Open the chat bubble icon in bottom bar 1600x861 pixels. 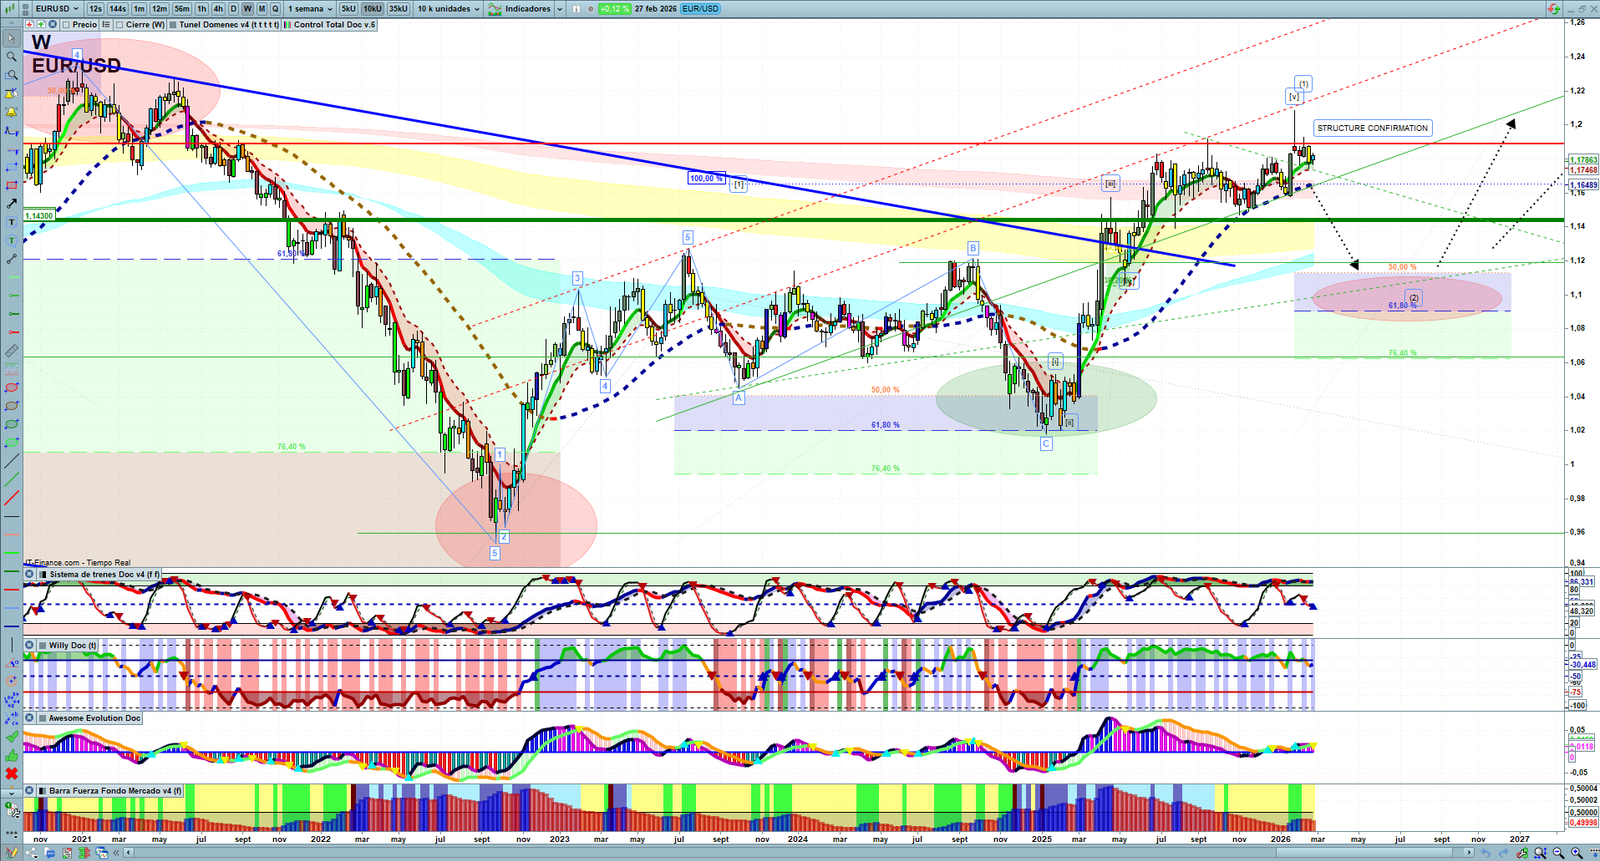50,853
